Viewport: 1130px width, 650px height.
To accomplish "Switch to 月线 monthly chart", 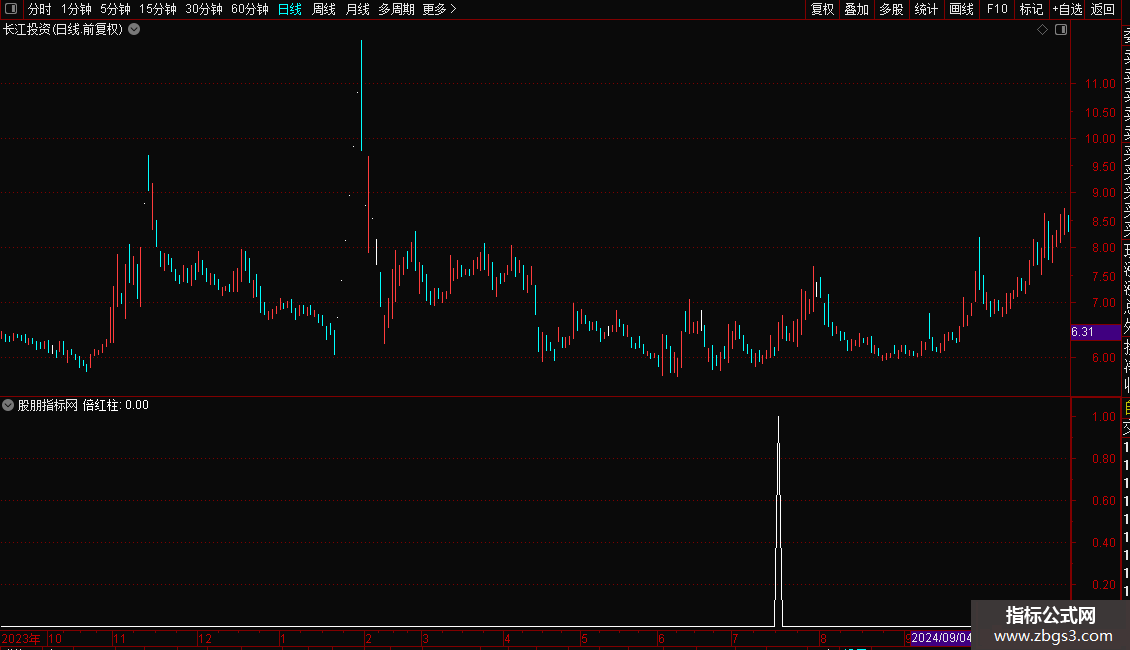I will (x=357, y=9).
